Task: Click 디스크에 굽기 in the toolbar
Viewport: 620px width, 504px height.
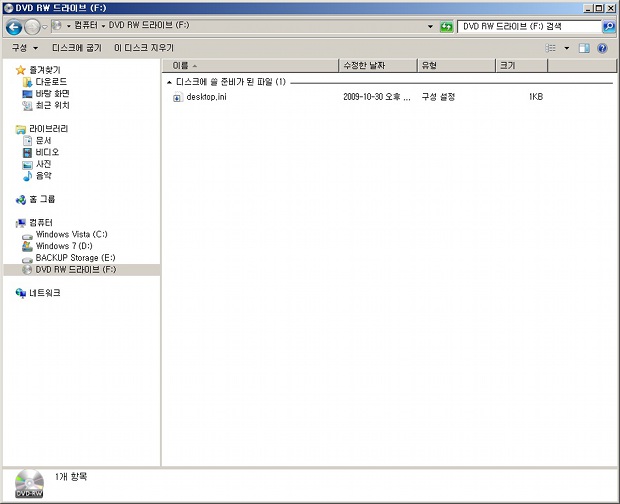Action: (x=77, y=48)
